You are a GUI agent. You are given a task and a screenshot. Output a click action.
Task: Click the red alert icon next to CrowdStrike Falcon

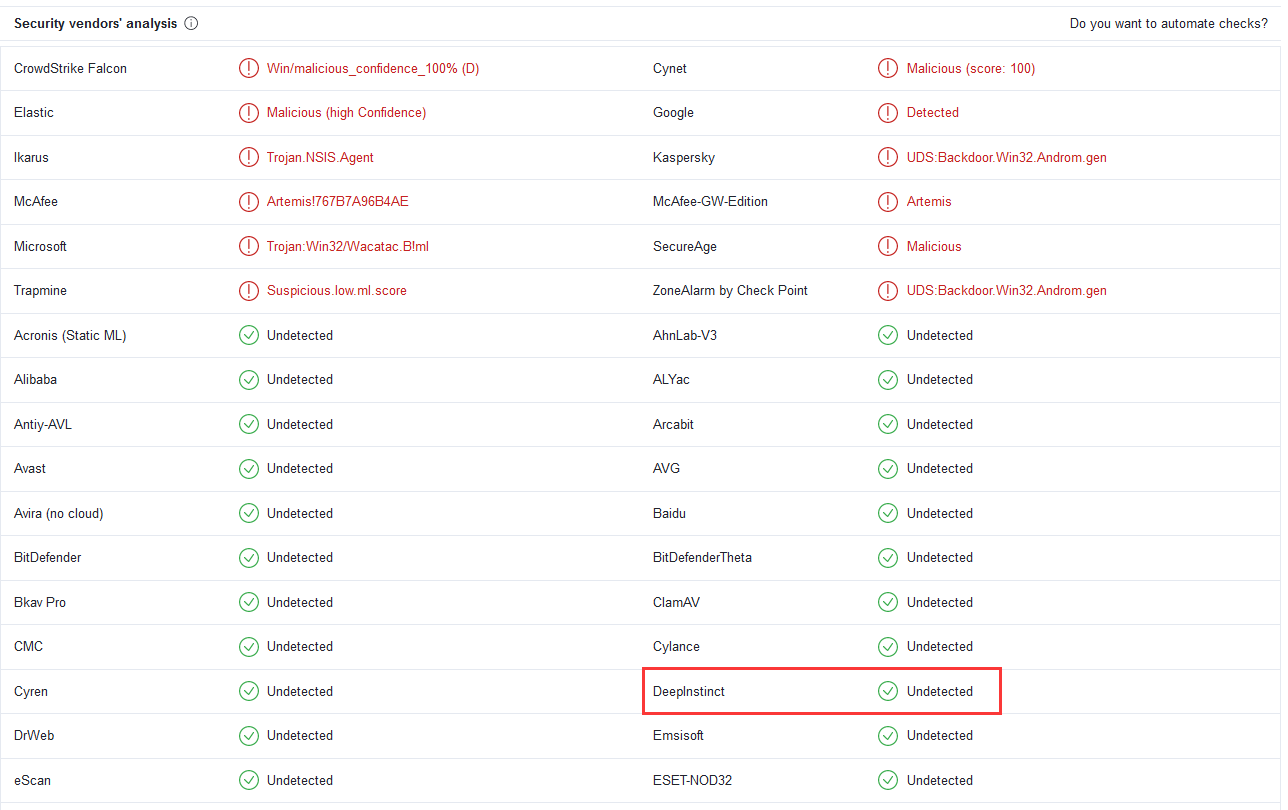pos(248,69)
